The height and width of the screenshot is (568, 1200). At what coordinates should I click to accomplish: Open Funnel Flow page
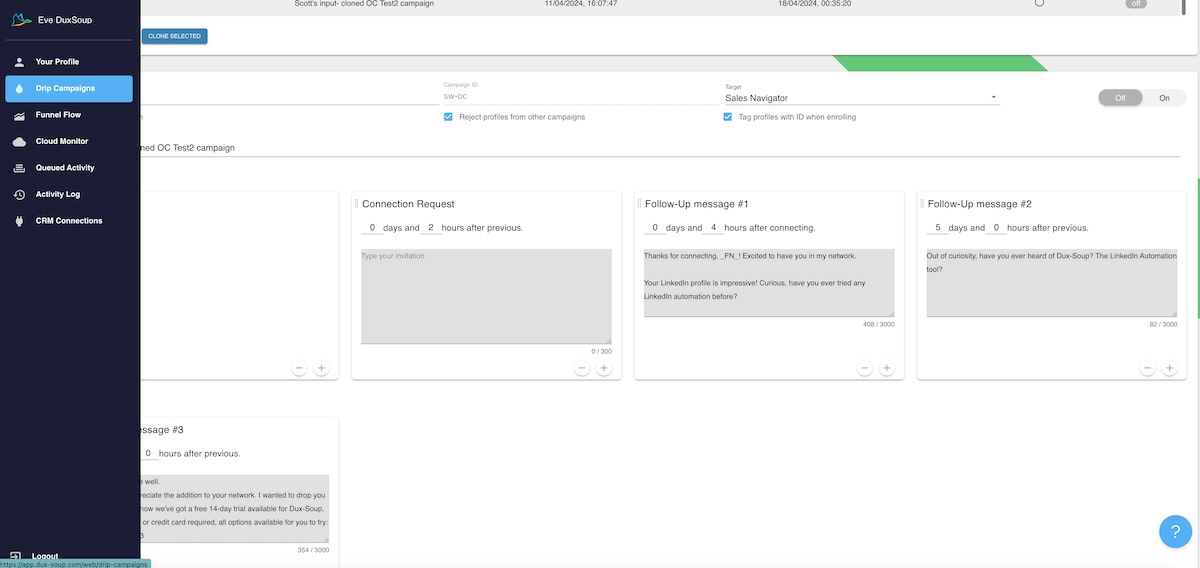click(69, 115)
